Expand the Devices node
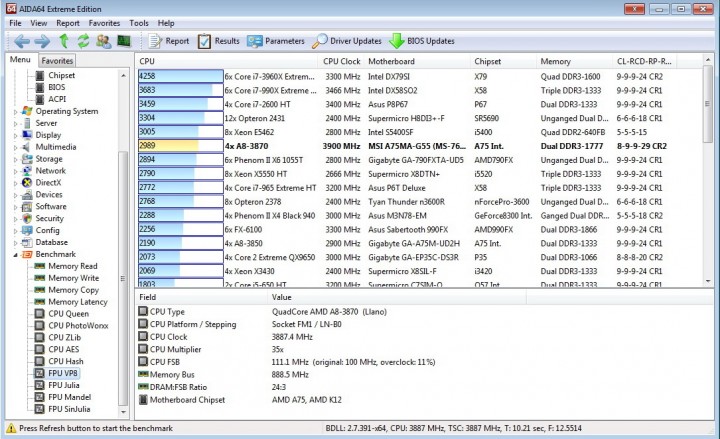720x439 pixels. click(15, 195)
